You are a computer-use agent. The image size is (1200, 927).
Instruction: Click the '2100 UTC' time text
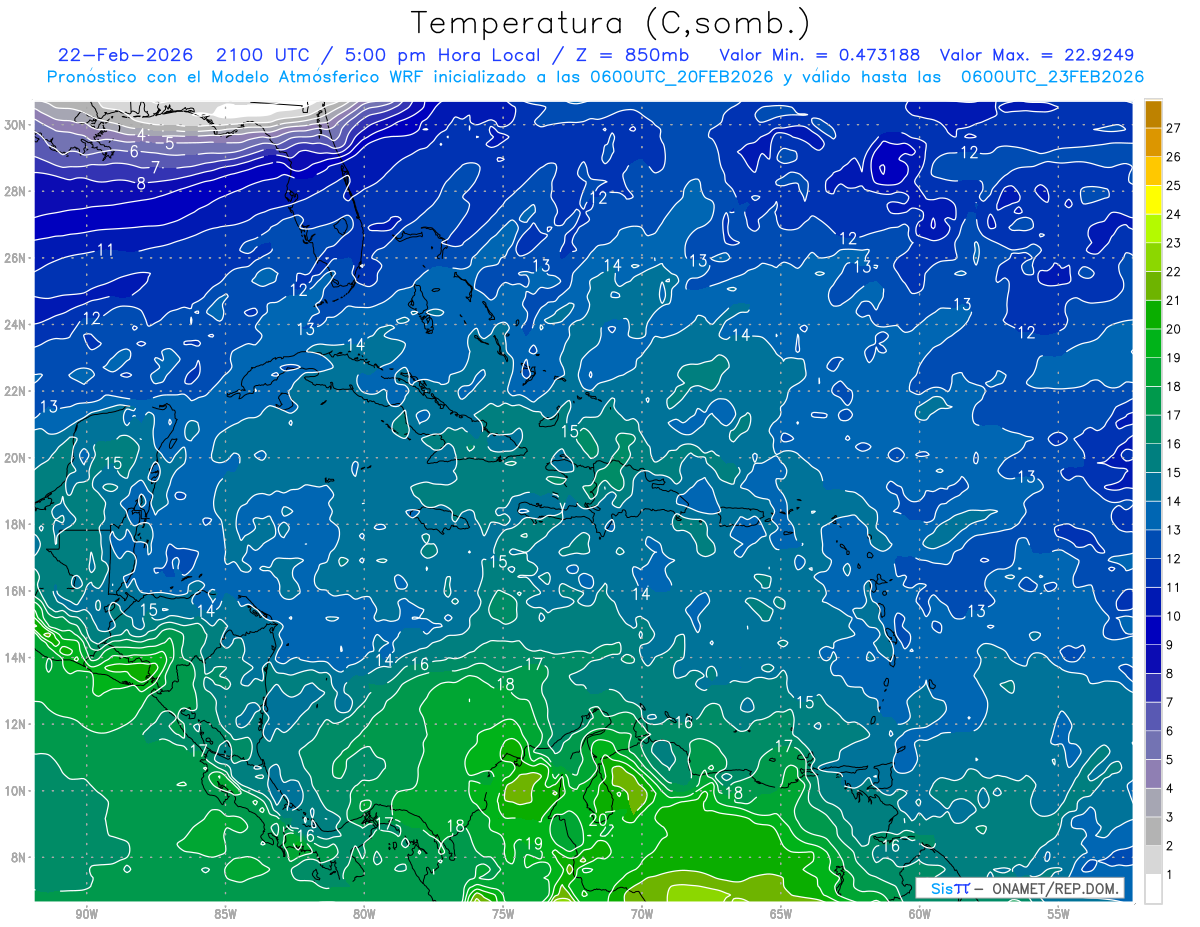265,55
